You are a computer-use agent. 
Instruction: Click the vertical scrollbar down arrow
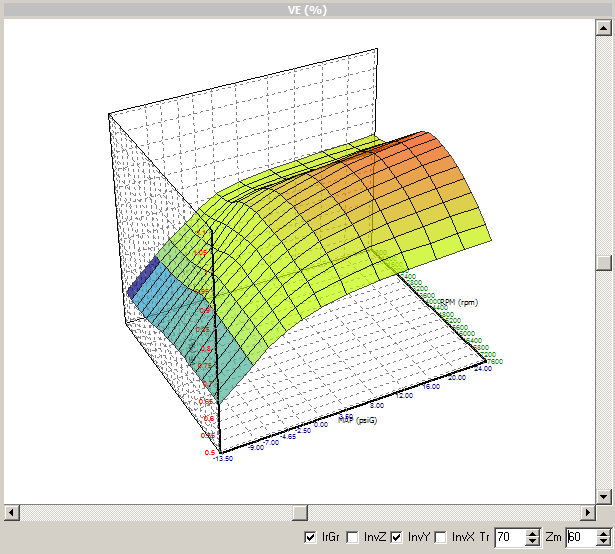coord(604,496)
